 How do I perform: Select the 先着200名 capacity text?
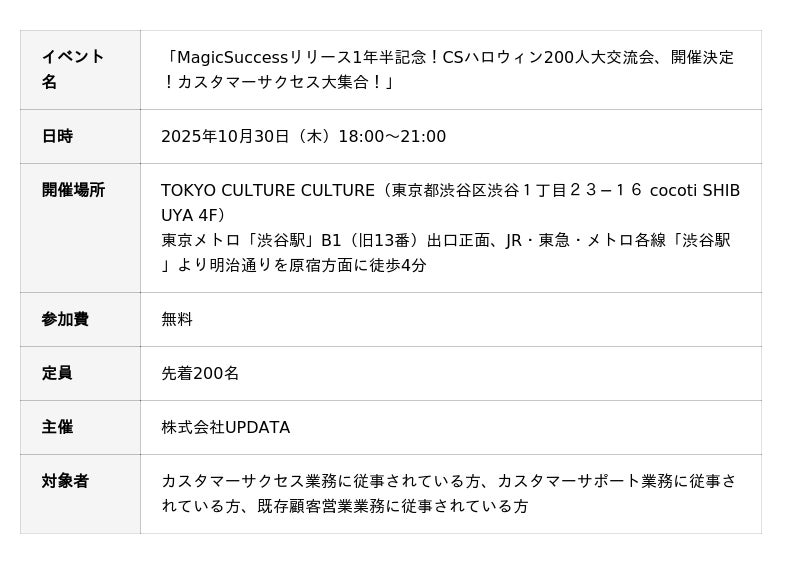[200, 374]
